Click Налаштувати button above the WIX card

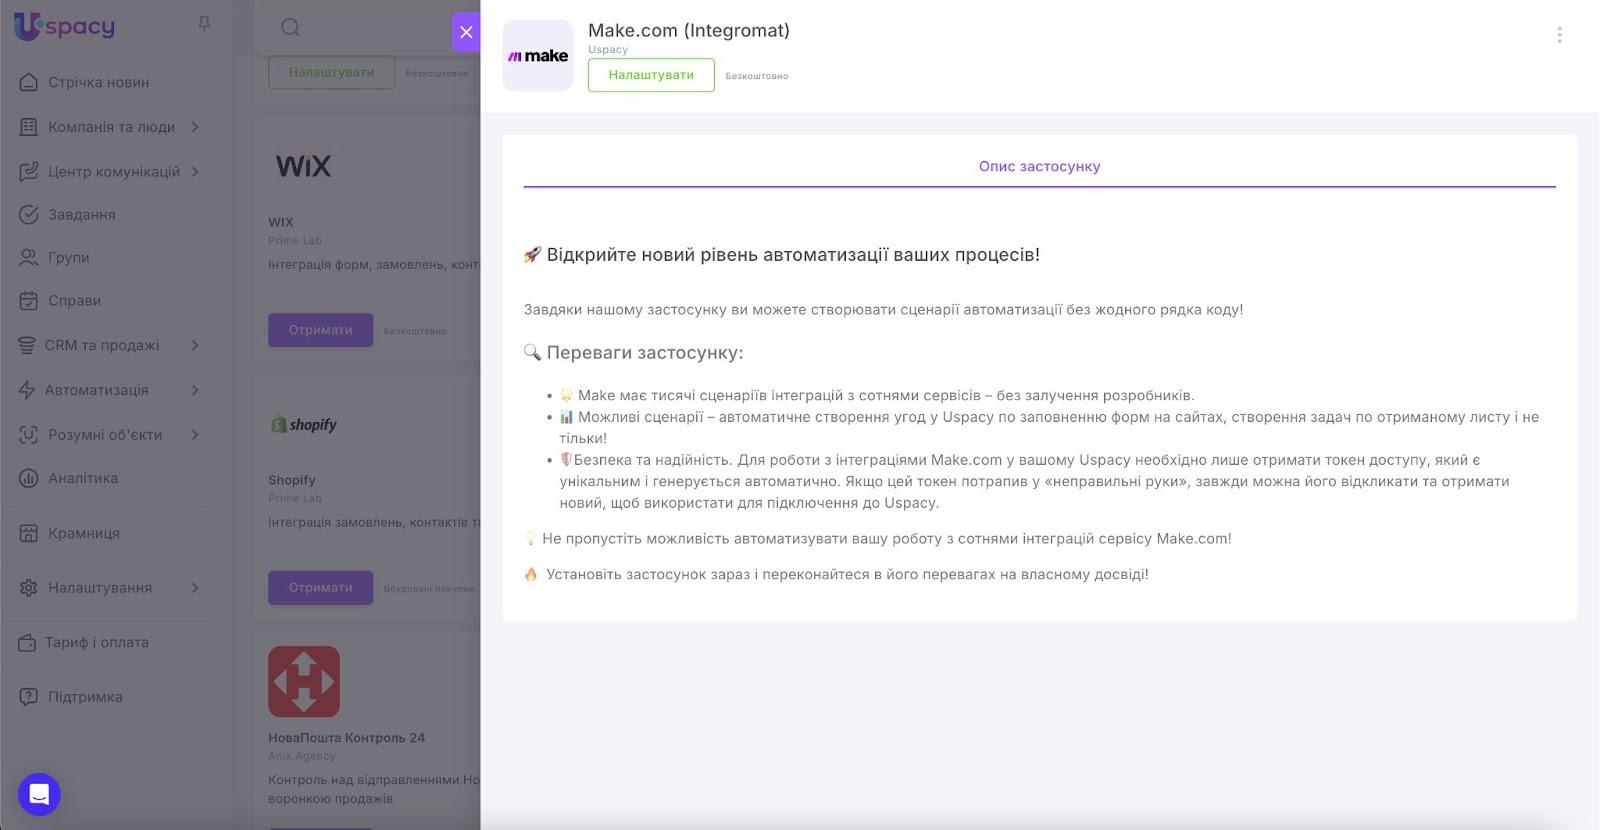pos(331,72)
